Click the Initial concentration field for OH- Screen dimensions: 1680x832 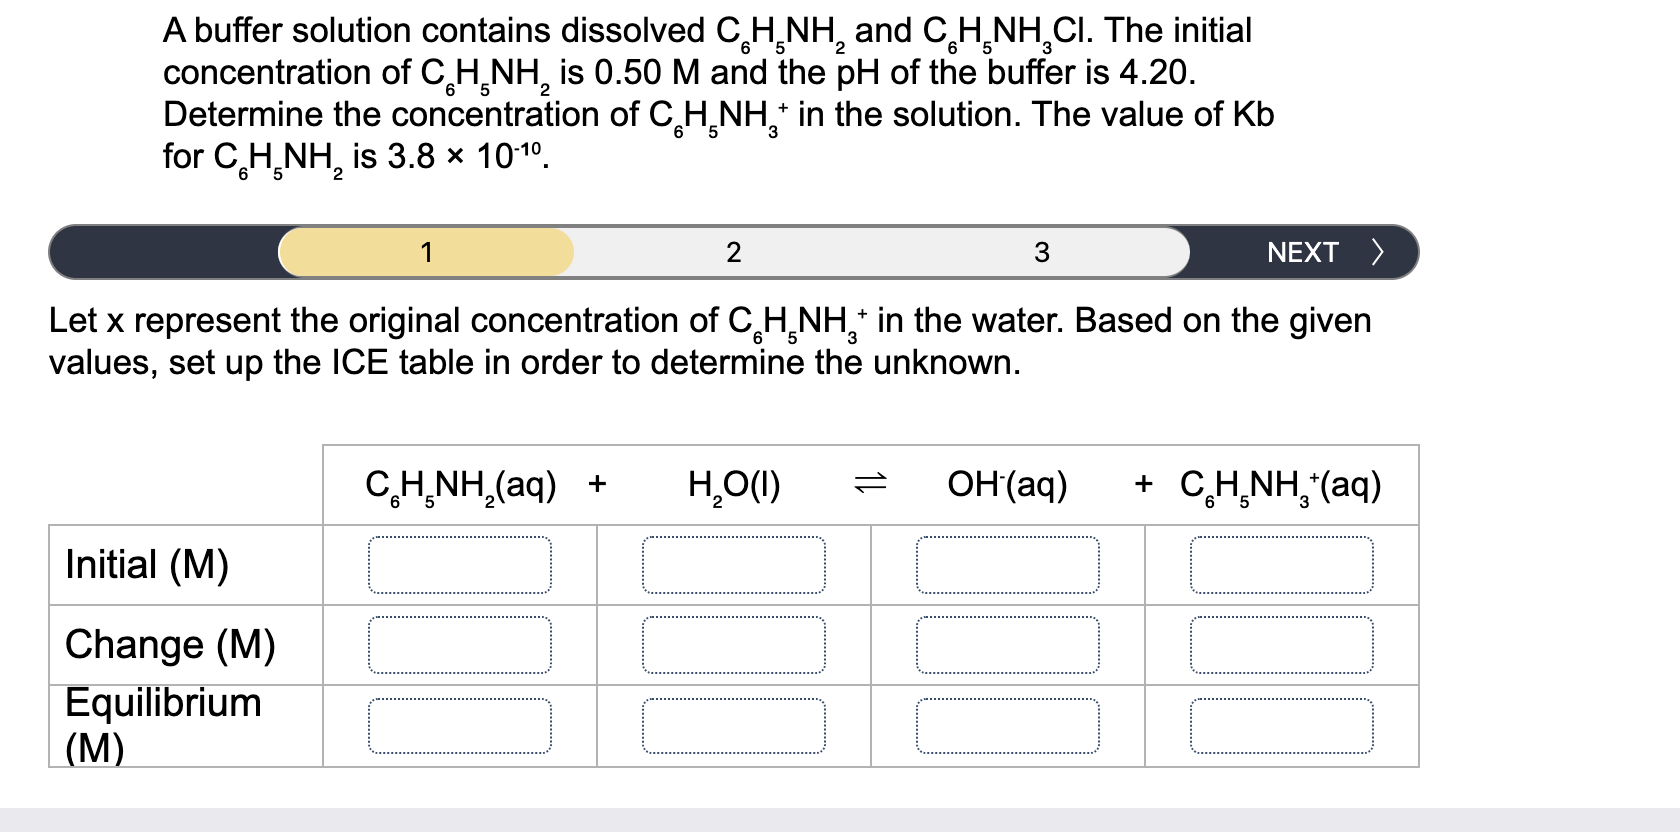click(x=1008, y=566)
